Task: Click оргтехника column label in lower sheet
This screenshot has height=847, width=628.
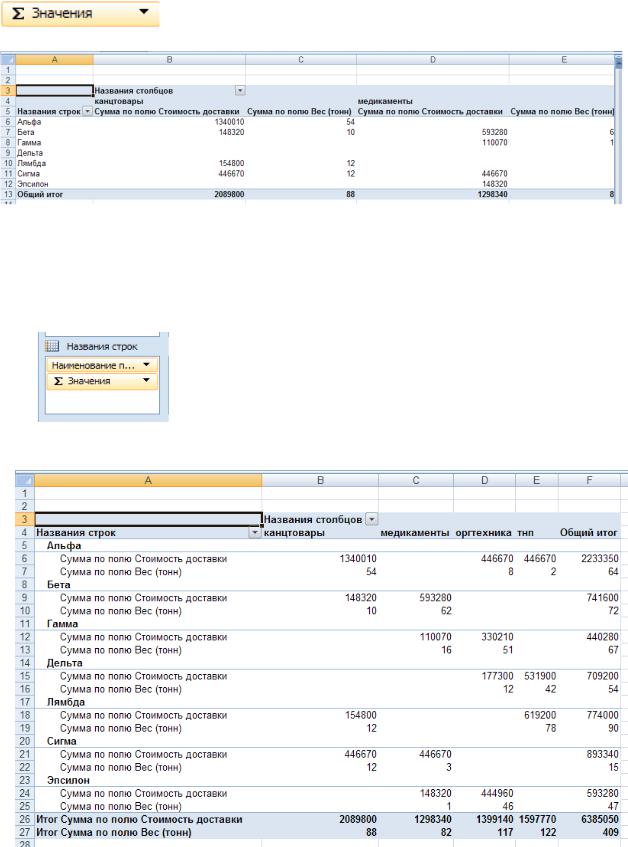Action: coord(483,533)
